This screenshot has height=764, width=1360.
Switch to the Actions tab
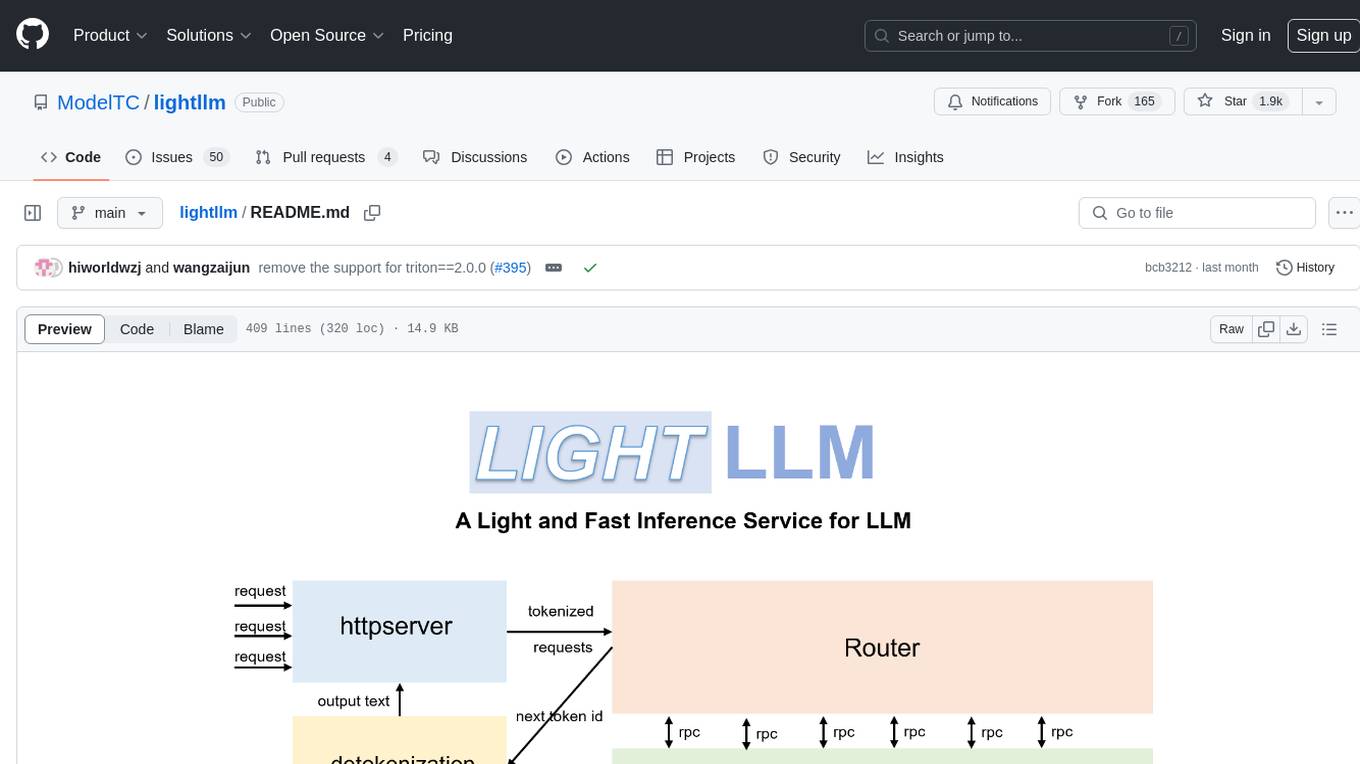pyautogui.click(x=592, y=157)
